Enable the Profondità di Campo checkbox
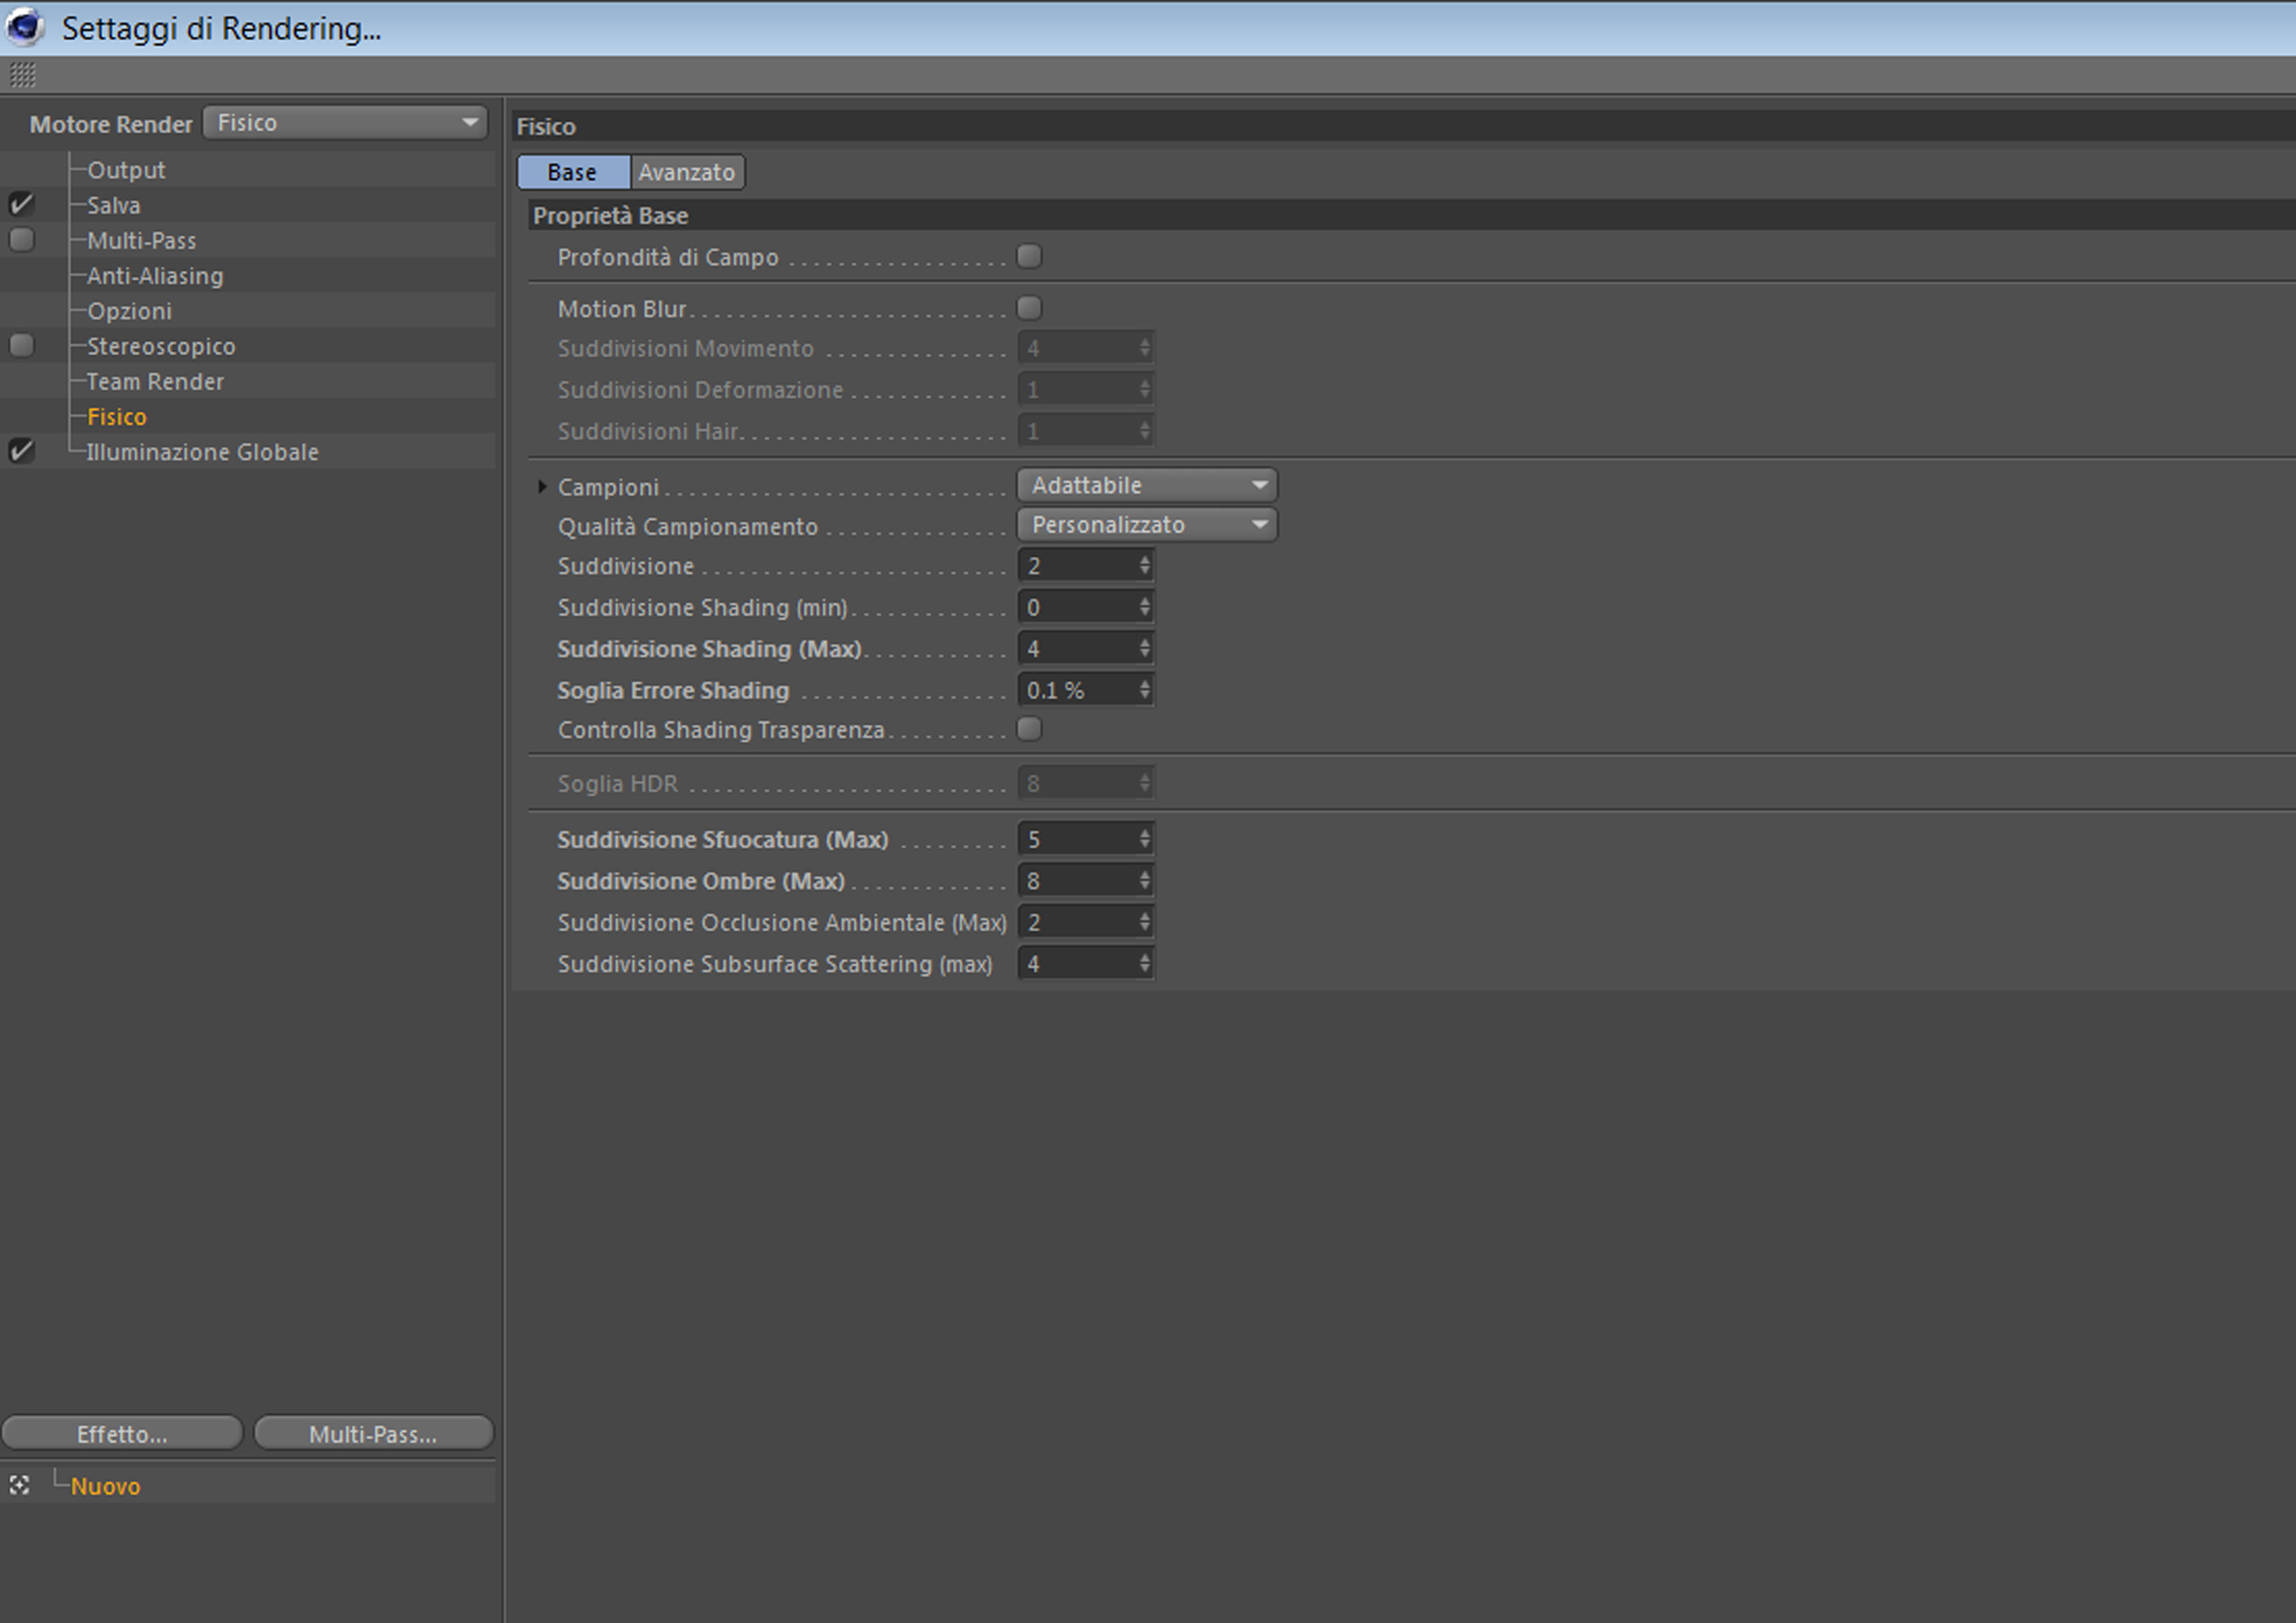This screenshot has width=2296, height=1623. (x=1029, y=257)
